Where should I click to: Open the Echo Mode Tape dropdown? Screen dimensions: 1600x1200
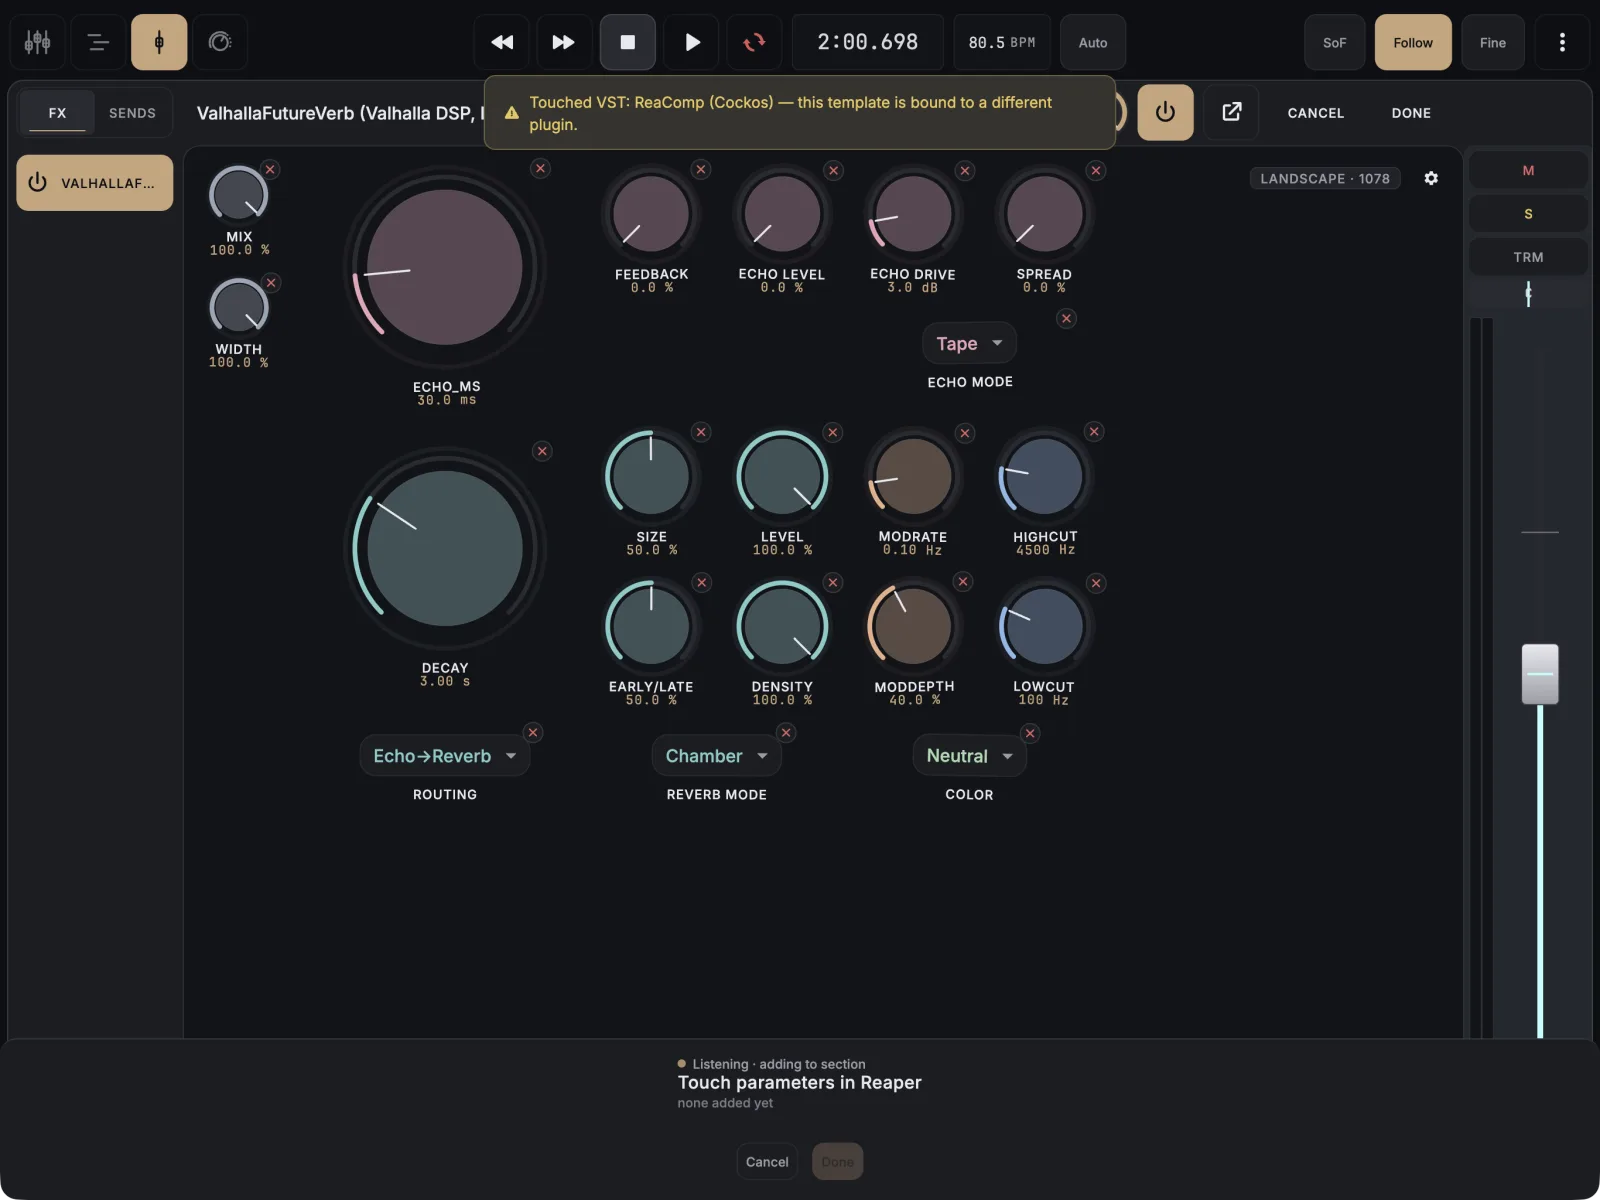click(969, 343)
